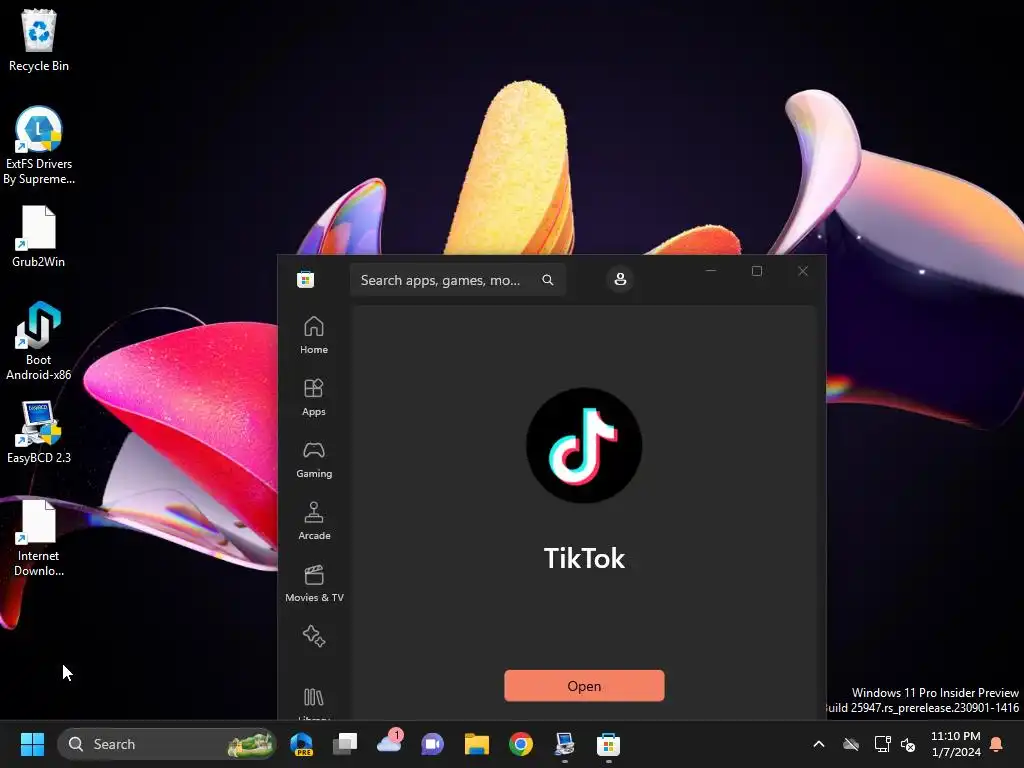Maximize the Microsoft Store window
The height and width of the screenshot is (768, 1024).
tap(757, 271)
